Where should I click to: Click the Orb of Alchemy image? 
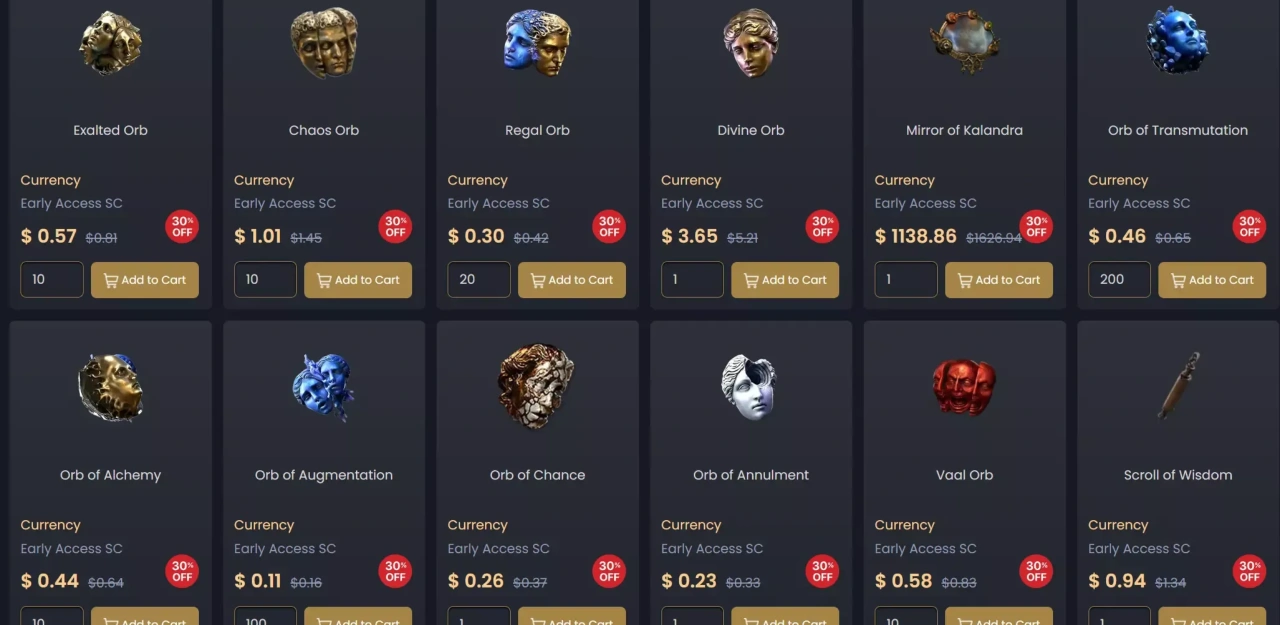pyautogui.click(x=110, y=387)
